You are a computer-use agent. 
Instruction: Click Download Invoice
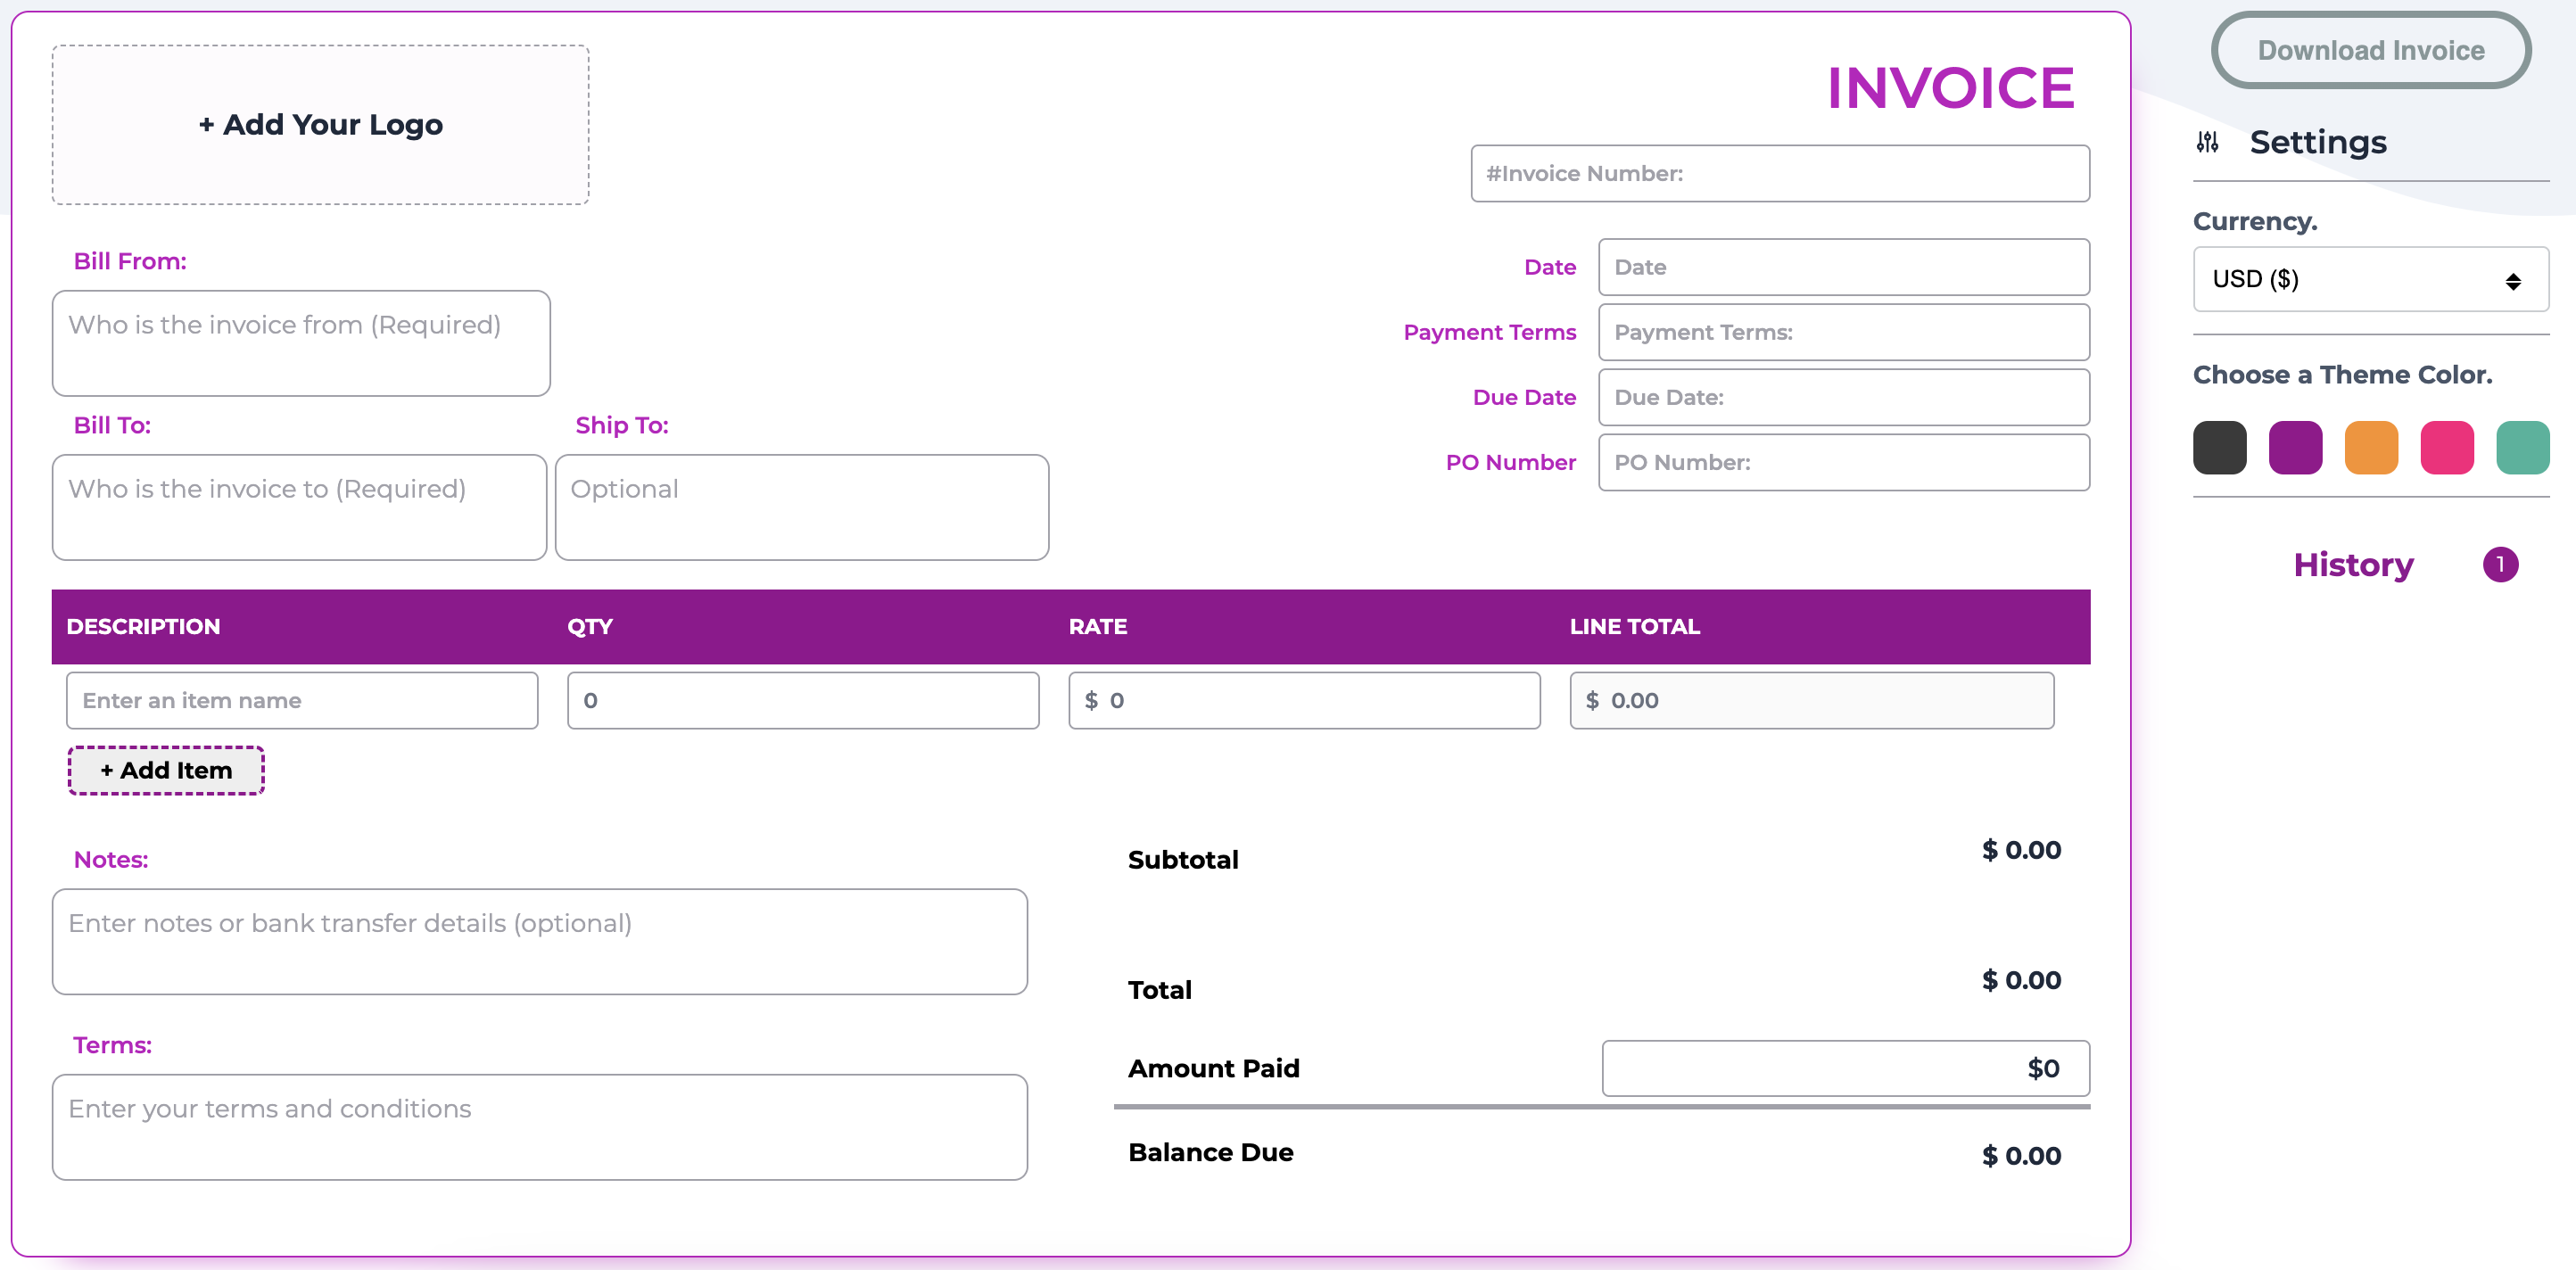click(2370, 49)
